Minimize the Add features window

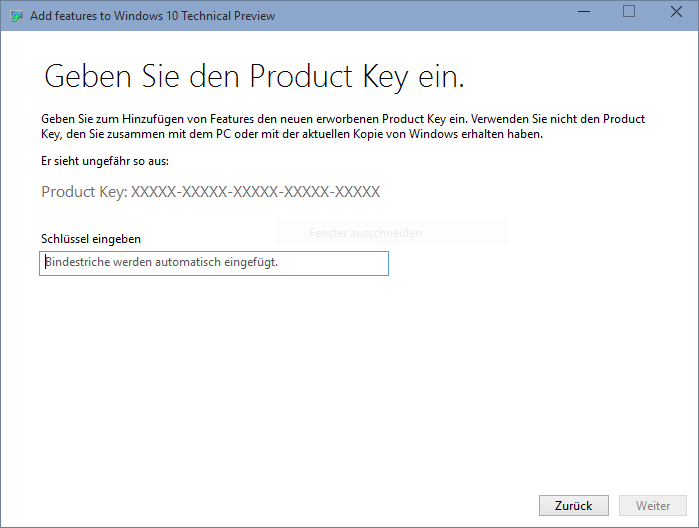(x=584, y=12)
